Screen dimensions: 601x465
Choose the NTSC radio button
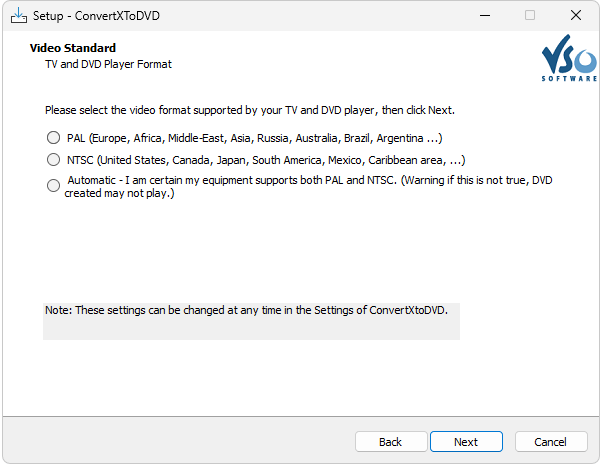pyautogui.click(x=53, y=159)
